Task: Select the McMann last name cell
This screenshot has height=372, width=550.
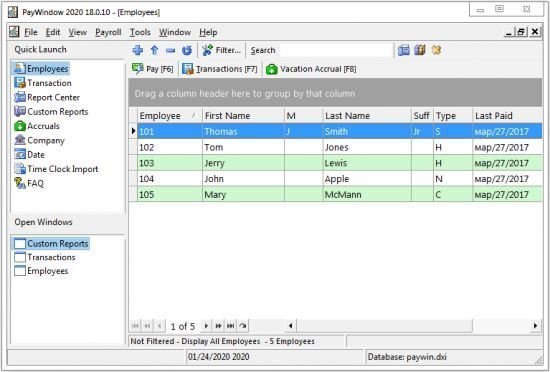Action: coord(367,195)
